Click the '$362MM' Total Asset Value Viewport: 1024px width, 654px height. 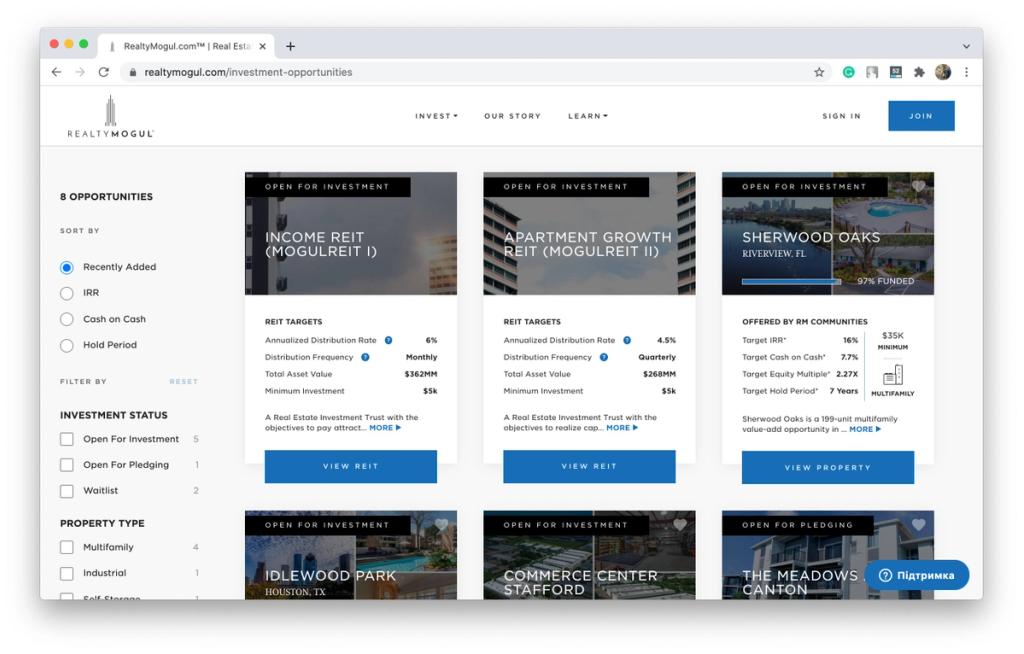click(421, 374)
